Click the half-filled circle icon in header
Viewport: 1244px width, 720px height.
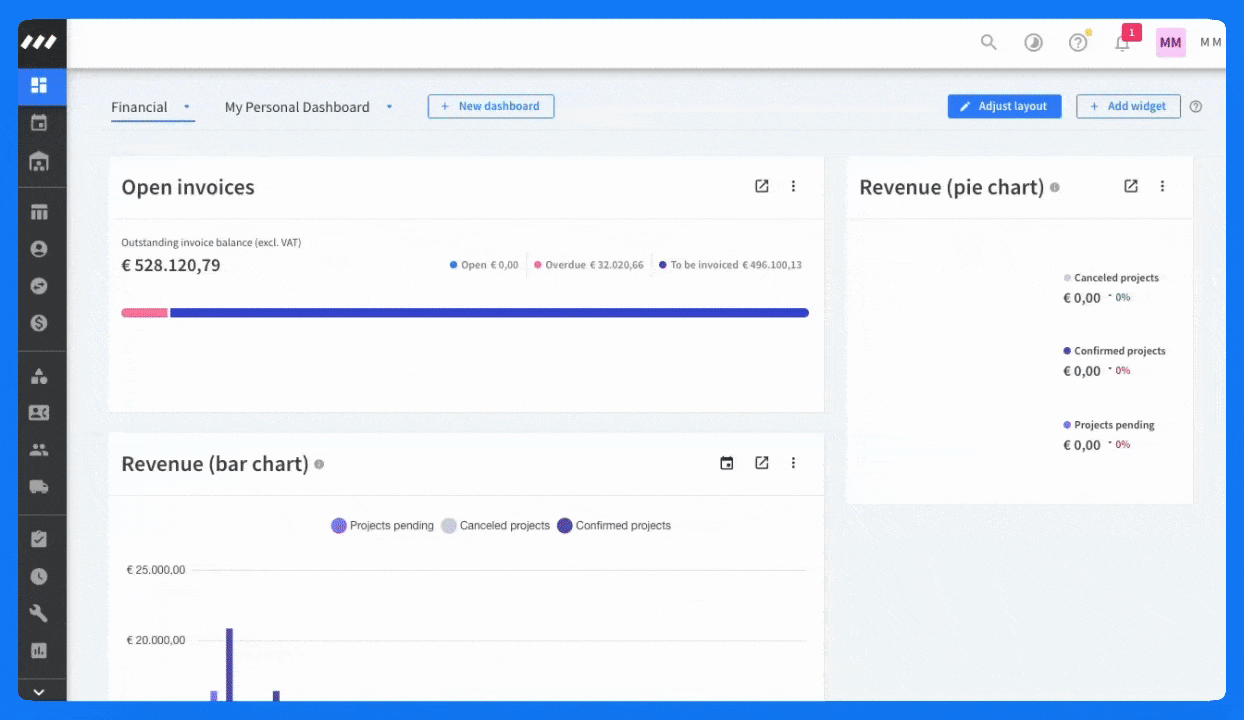coord(1033,42)
